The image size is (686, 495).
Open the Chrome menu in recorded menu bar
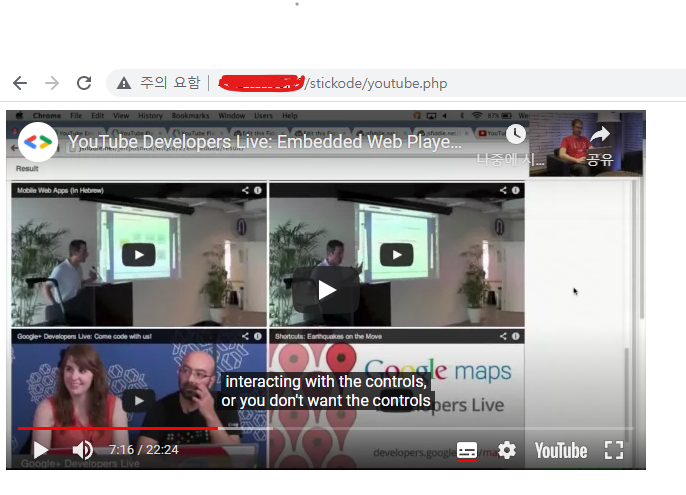click(x=47, y=116)
